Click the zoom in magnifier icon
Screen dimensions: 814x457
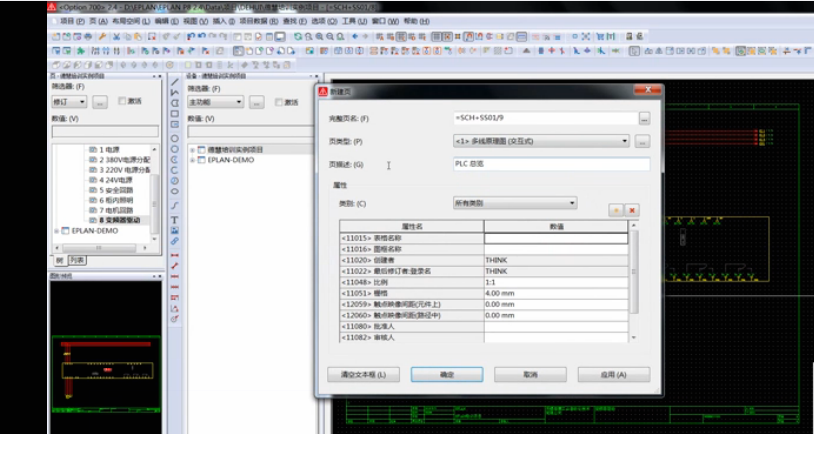(319, 36)
